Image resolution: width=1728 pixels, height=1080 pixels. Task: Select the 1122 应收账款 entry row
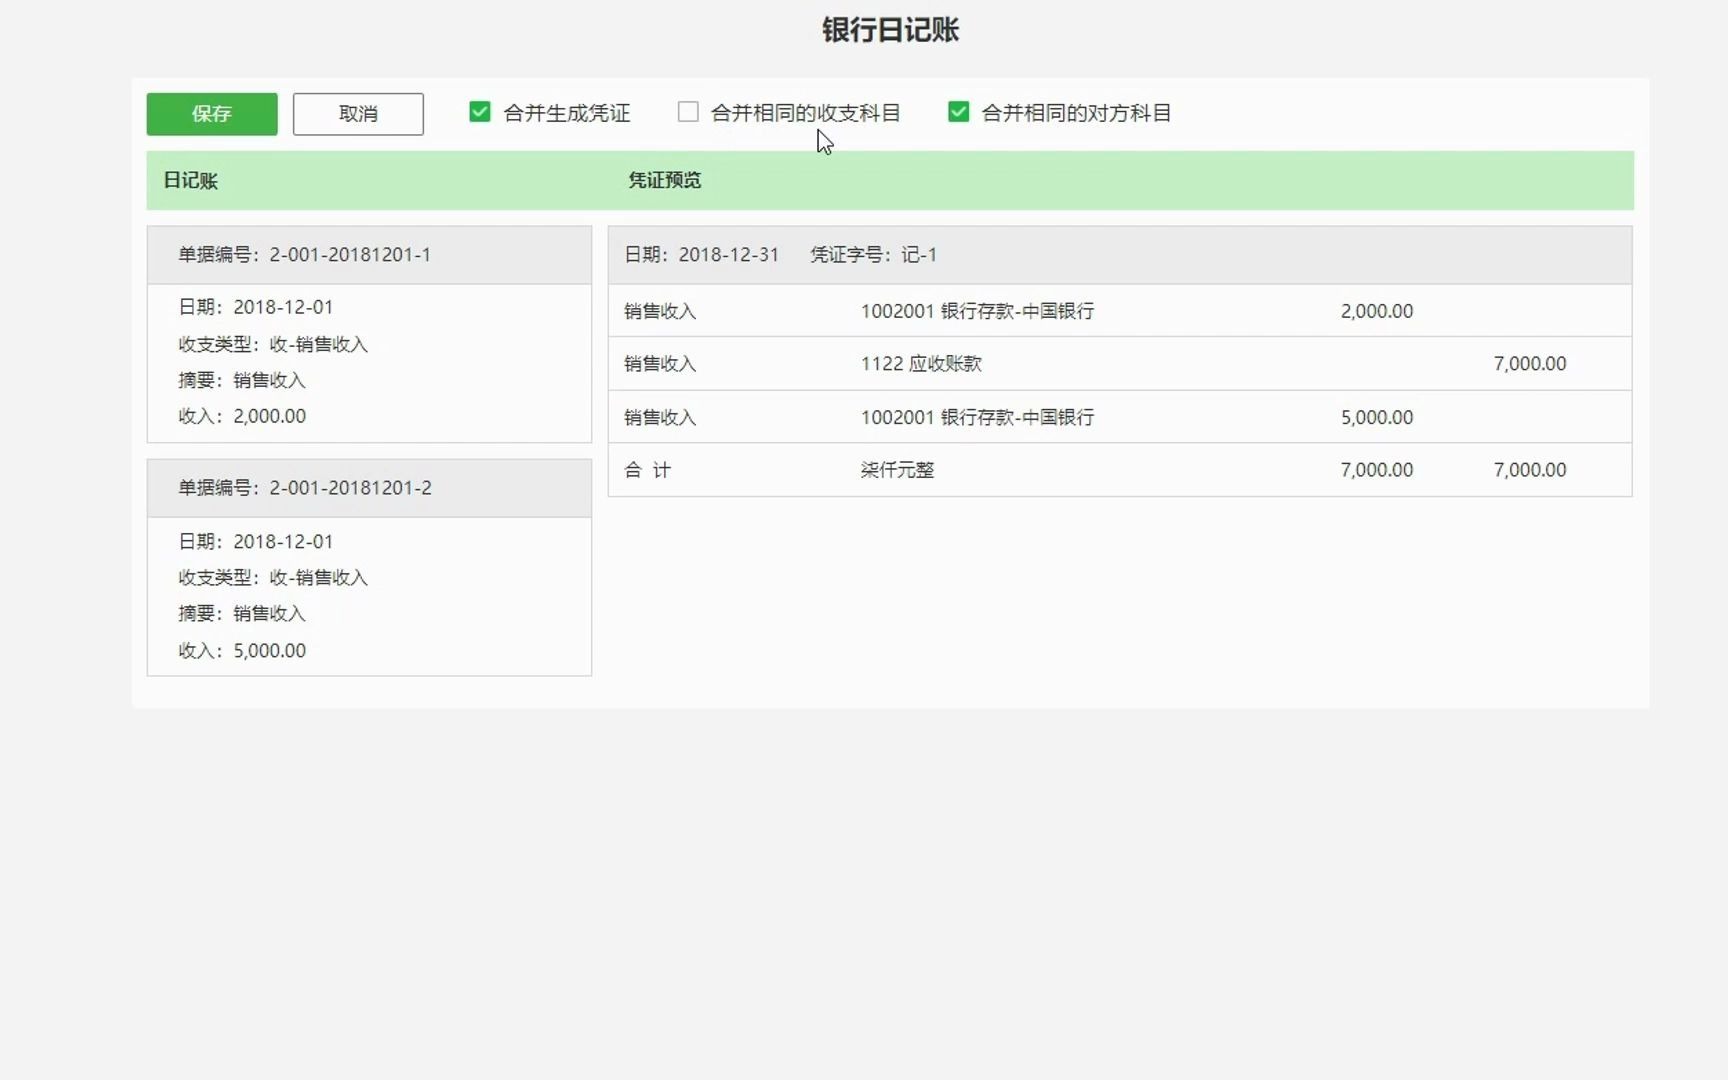921,363
